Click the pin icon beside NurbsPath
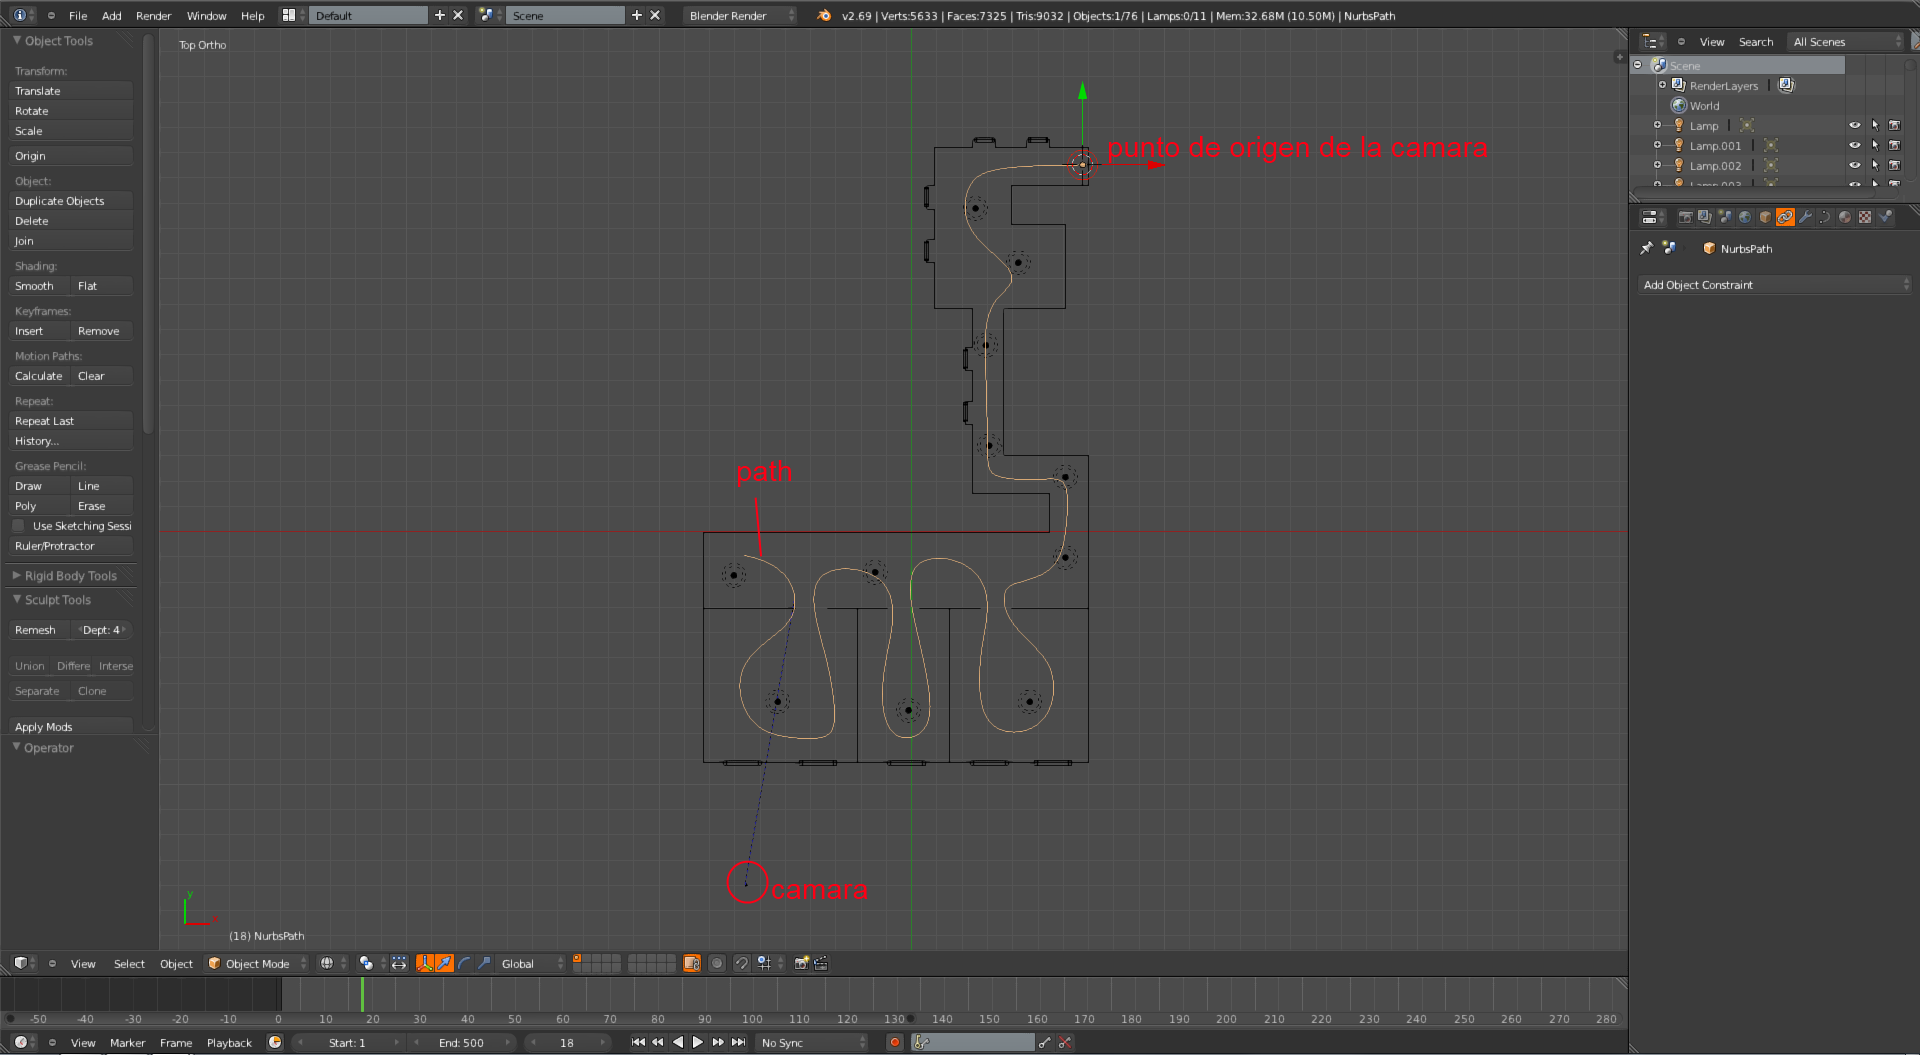Screen dimensions: 1920x1055 pos(1647,248)
